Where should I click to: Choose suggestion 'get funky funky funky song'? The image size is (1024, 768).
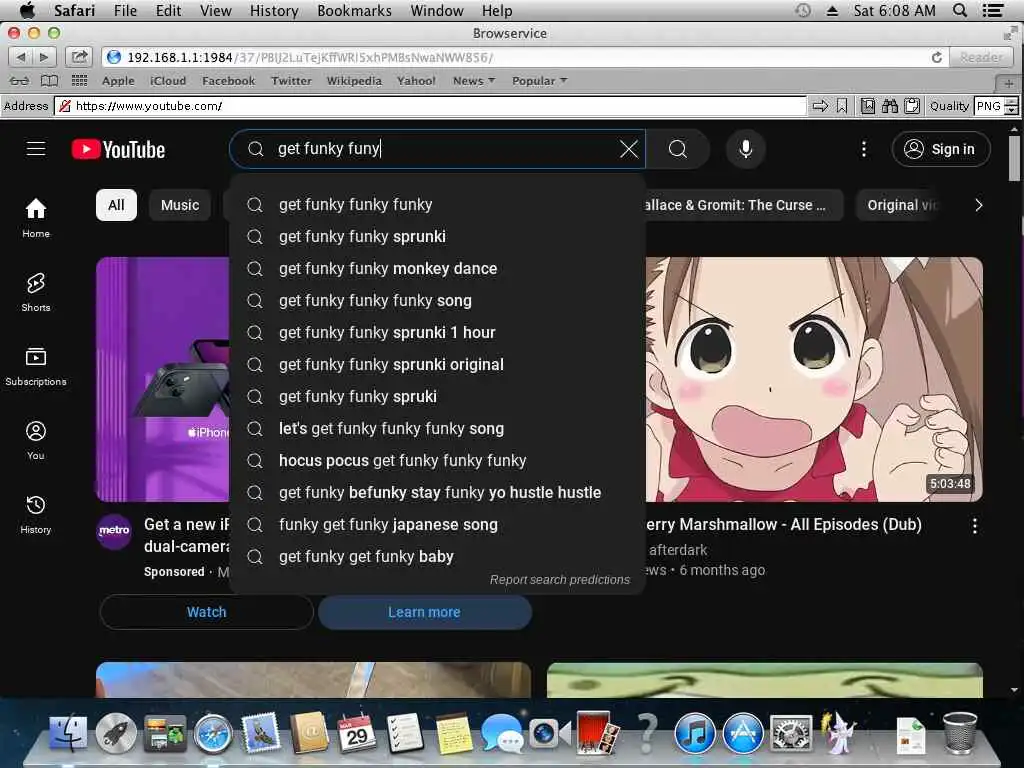pos(437,300)
